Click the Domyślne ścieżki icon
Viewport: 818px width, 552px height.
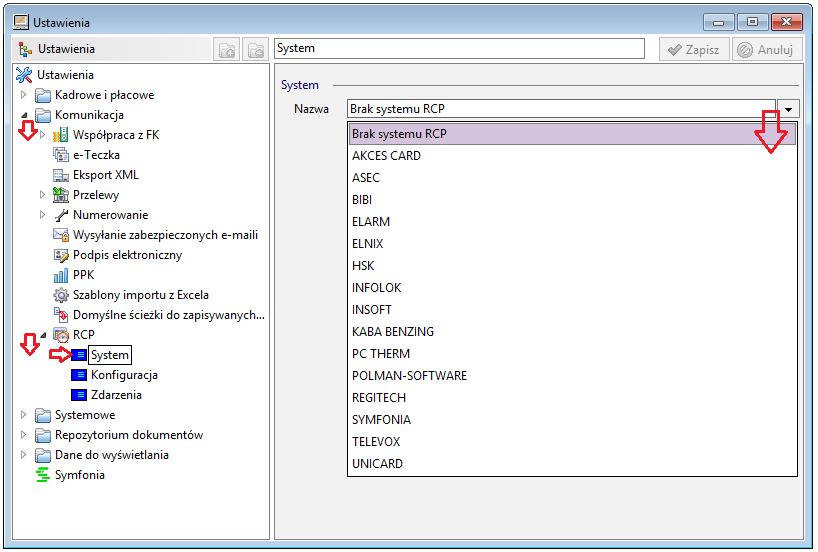61,315
